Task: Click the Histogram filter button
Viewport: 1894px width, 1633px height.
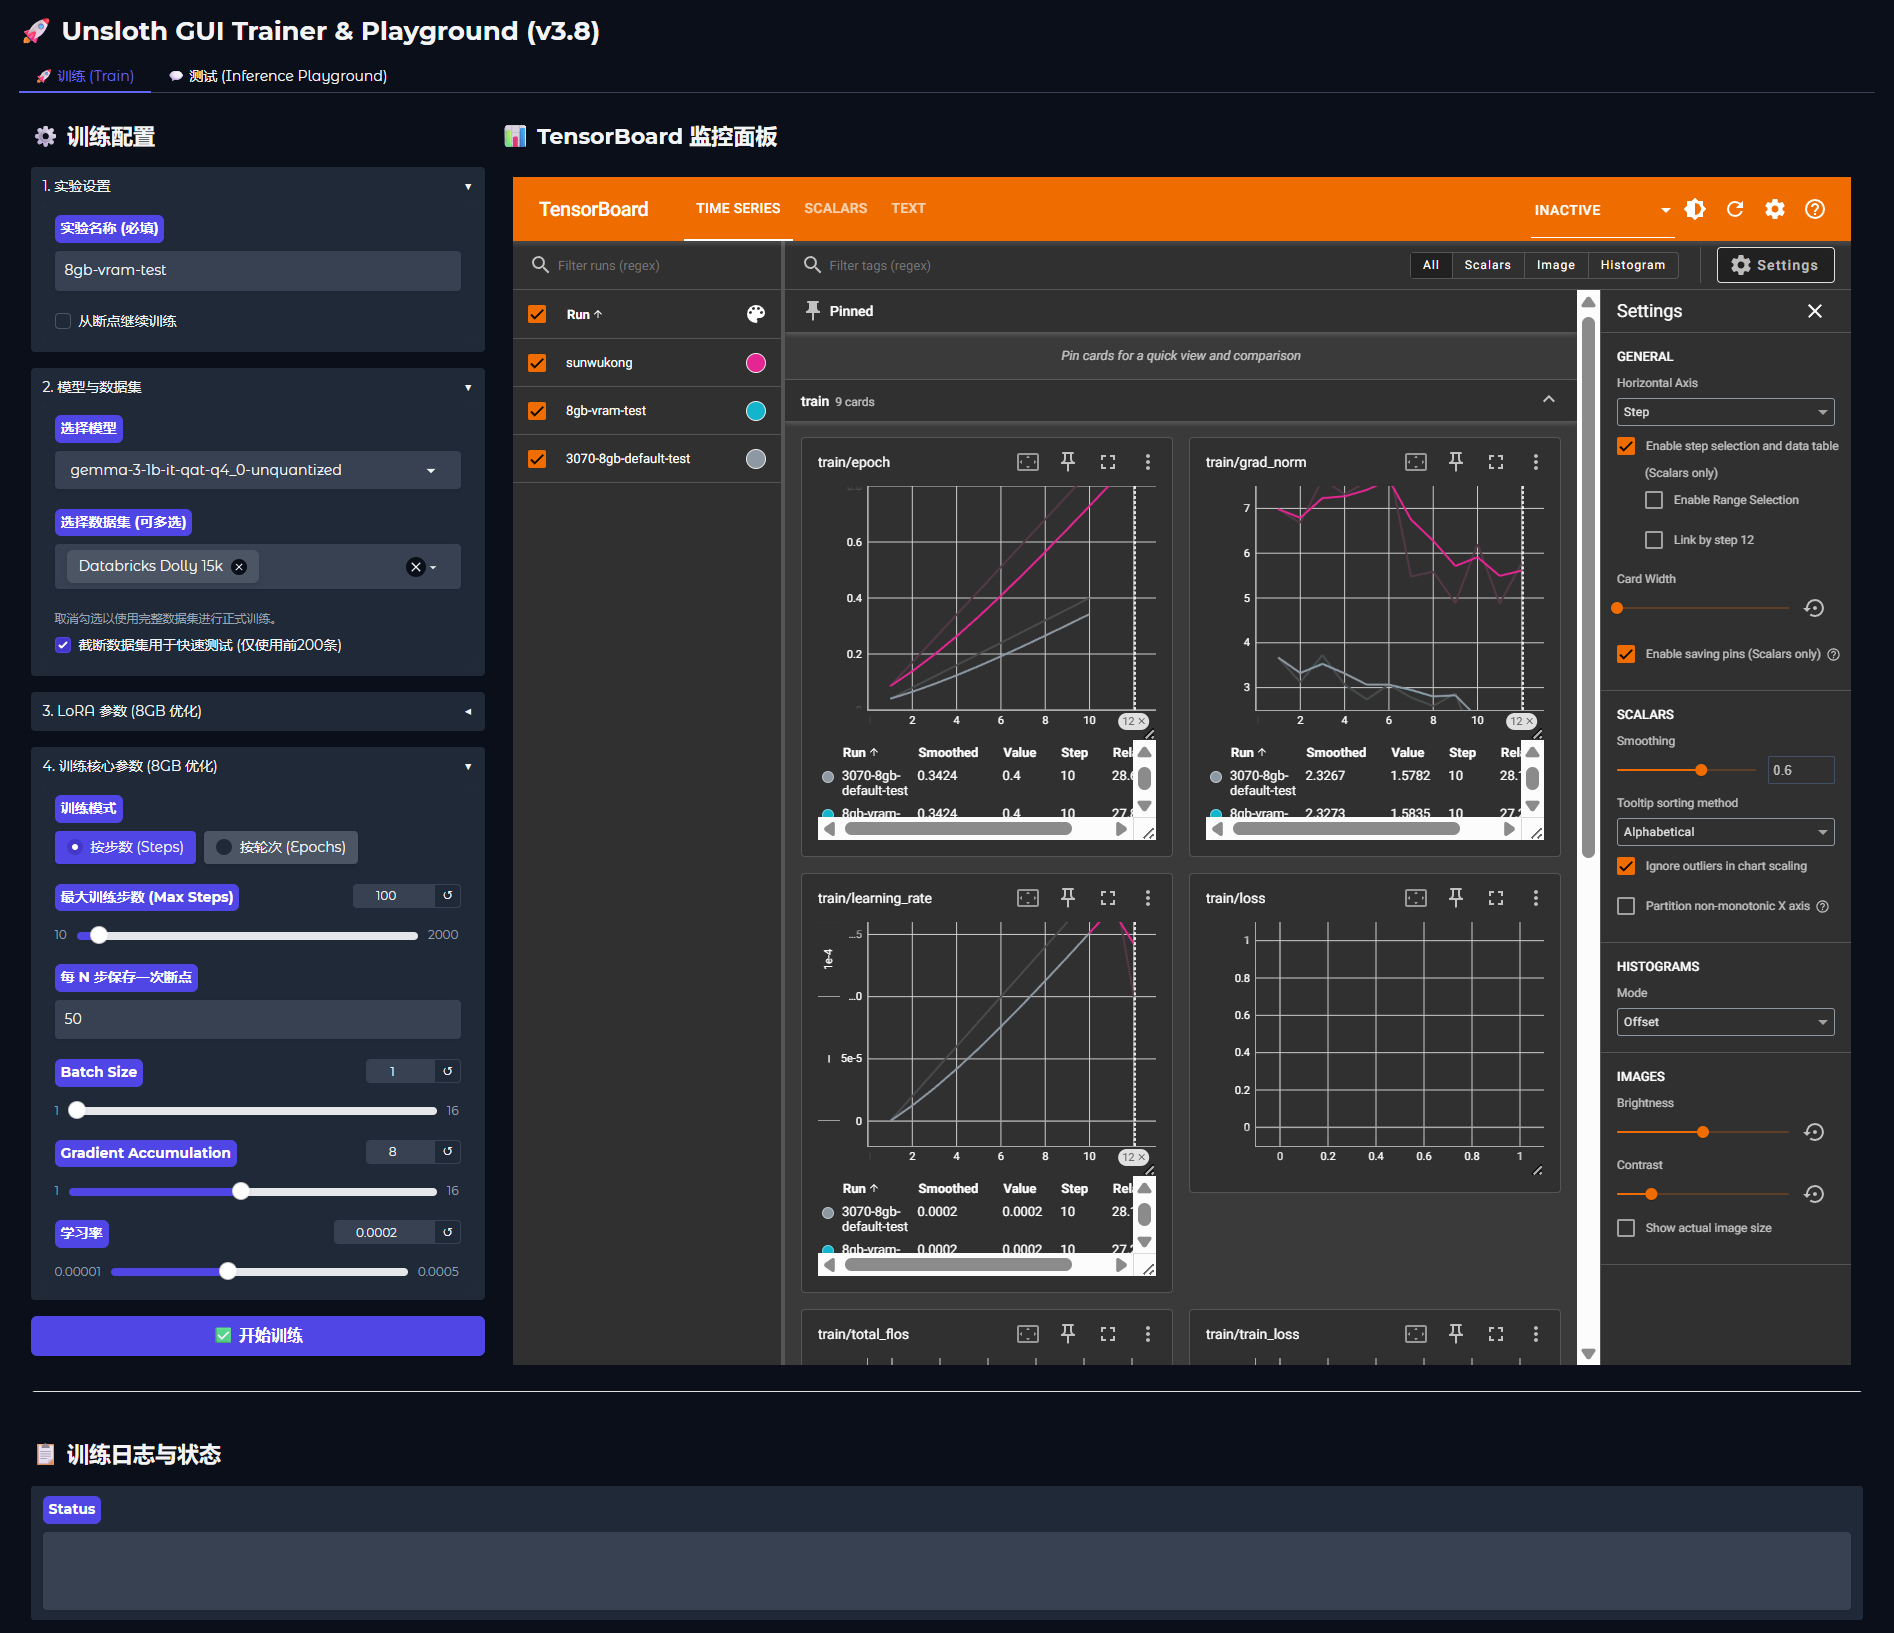Action: coord(1631,265)
